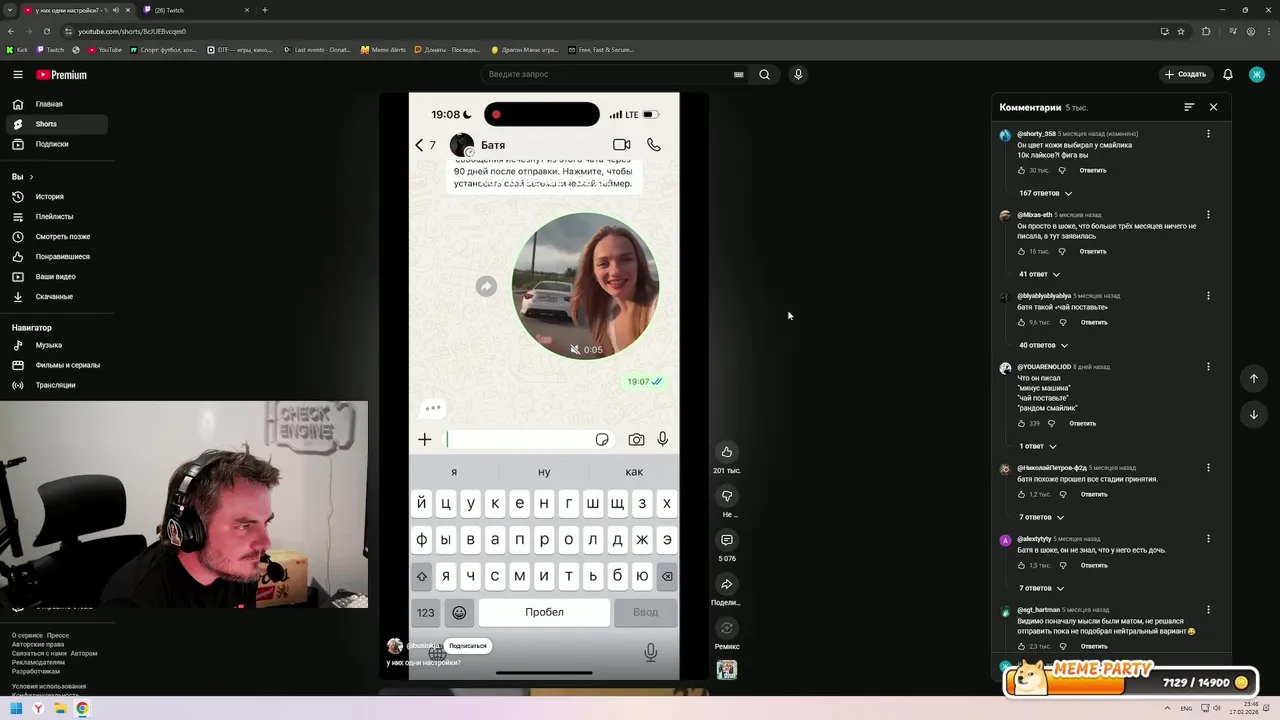Expand 7 ответов under alextytyty comment

(x=1041, y=588)
